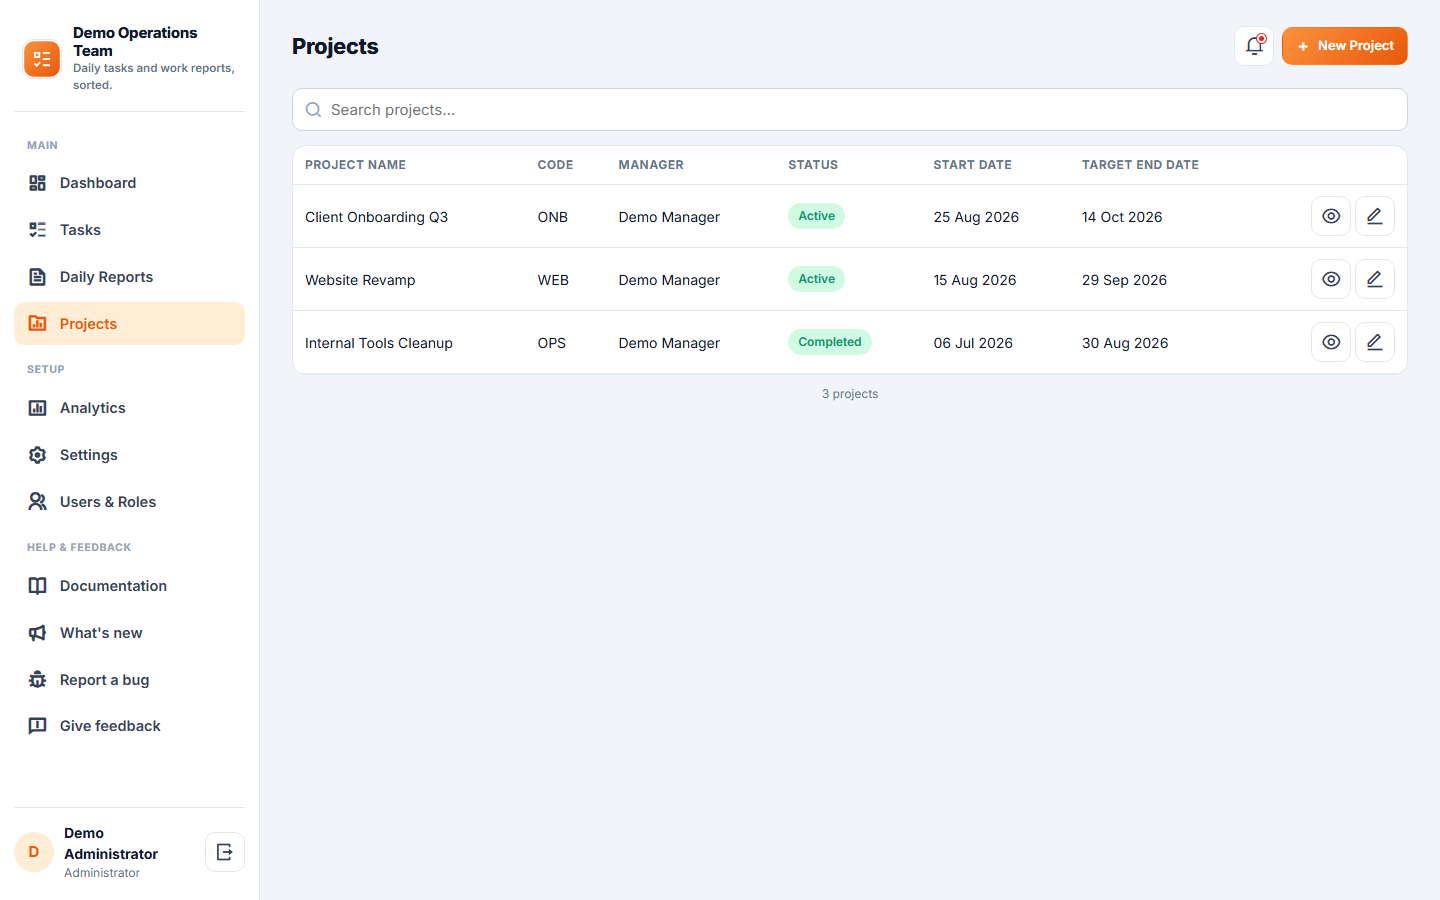Click the Demo Administrator user name

click(x=111, y=843)
